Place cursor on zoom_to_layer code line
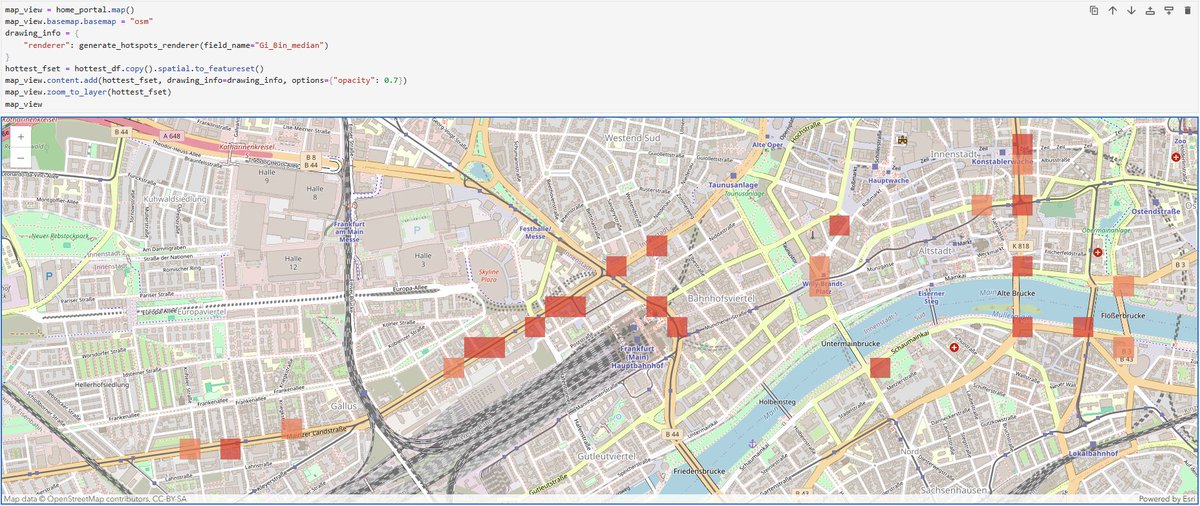1200x506 pixels. pos(87,92)
